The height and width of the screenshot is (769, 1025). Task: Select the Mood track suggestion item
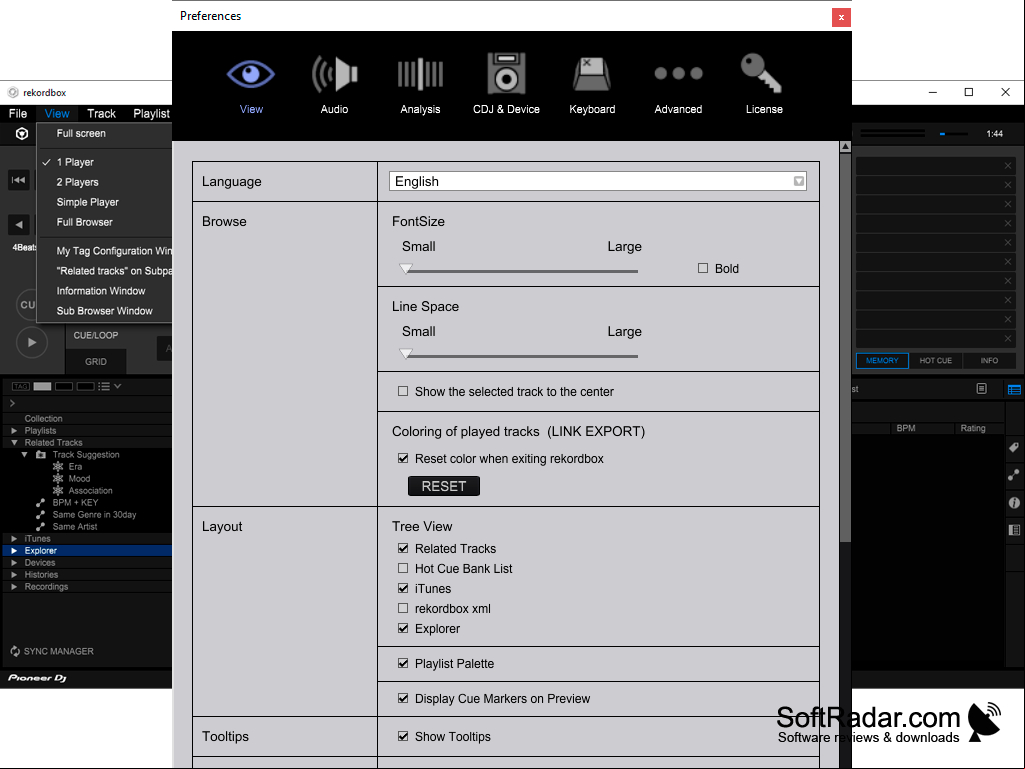tap(79, 479)
